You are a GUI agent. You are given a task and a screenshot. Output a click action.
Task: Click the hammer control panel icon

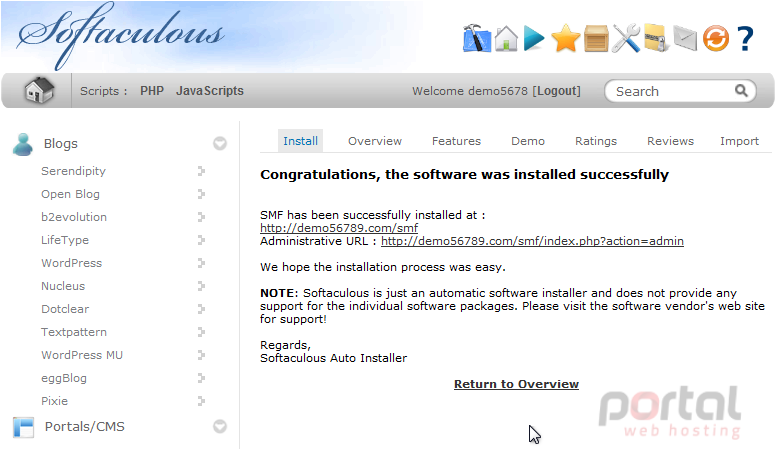pos(477,38)
